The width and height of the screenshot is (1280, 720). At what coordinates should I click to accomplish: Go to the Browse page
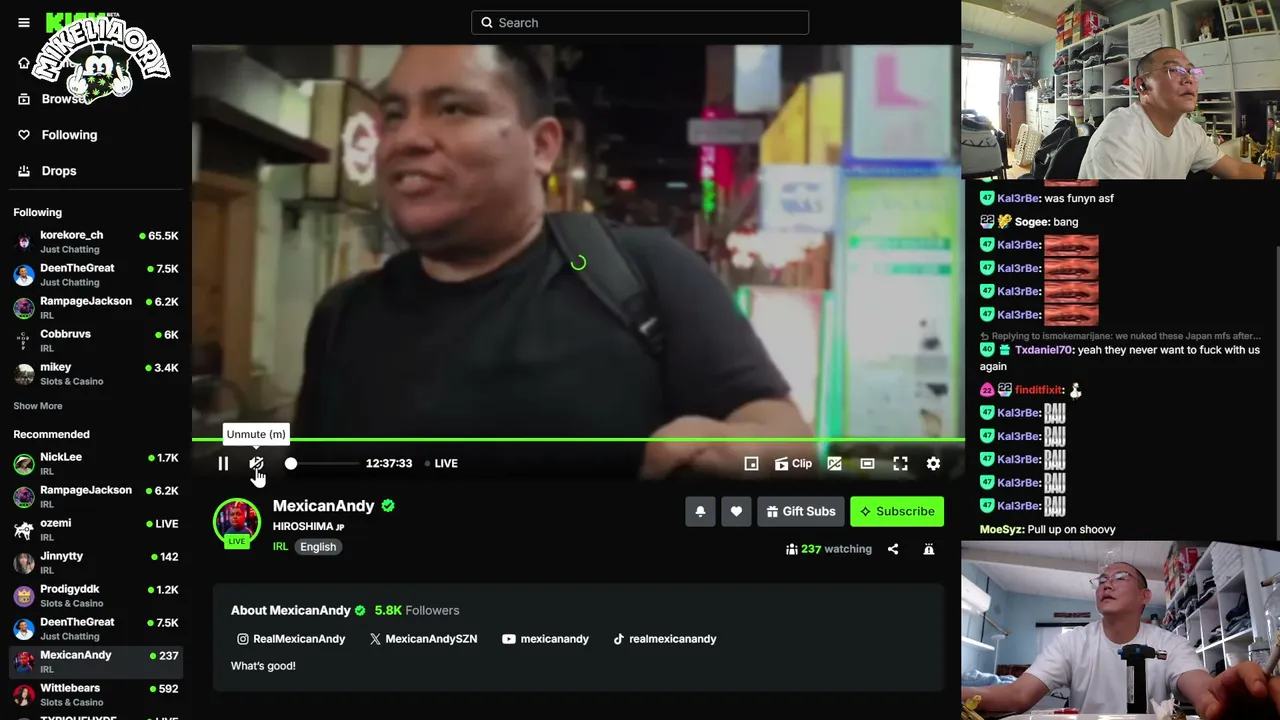click(64, 99)
